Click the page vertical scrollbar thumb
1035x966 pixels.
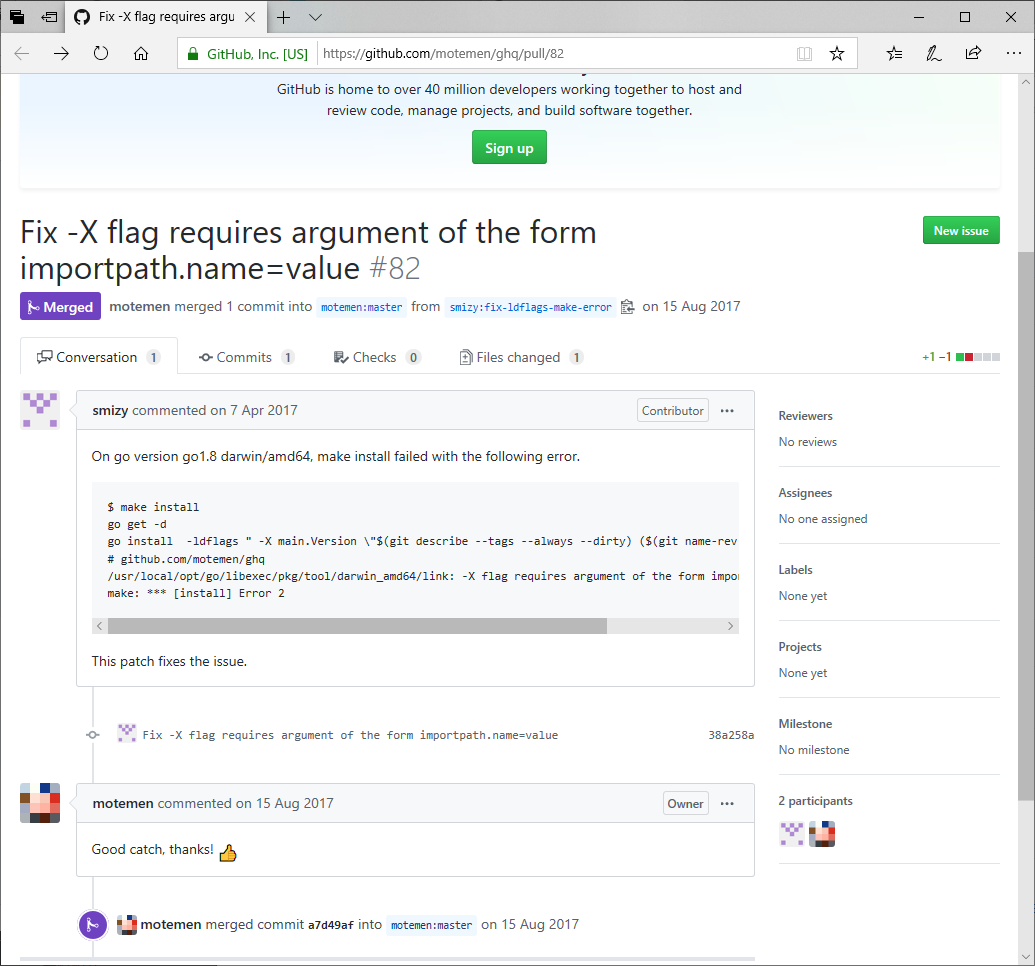[x=1026, y=526]
